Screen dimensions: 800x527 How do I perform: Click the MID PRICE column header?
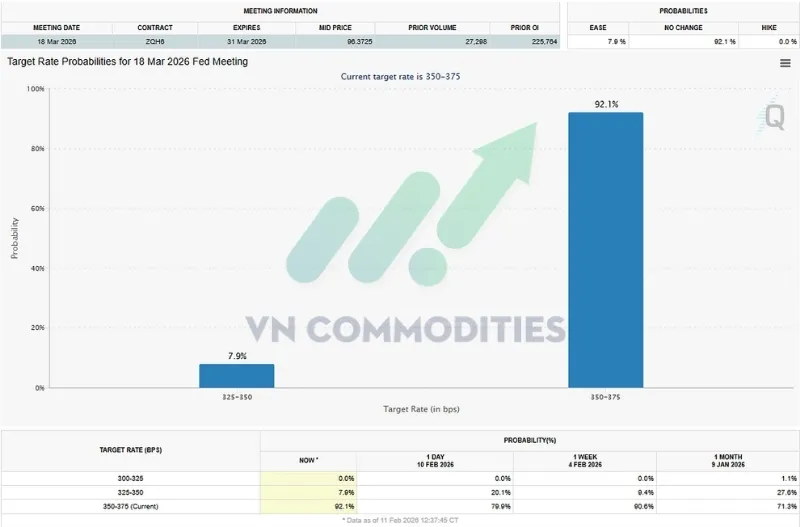335,28
